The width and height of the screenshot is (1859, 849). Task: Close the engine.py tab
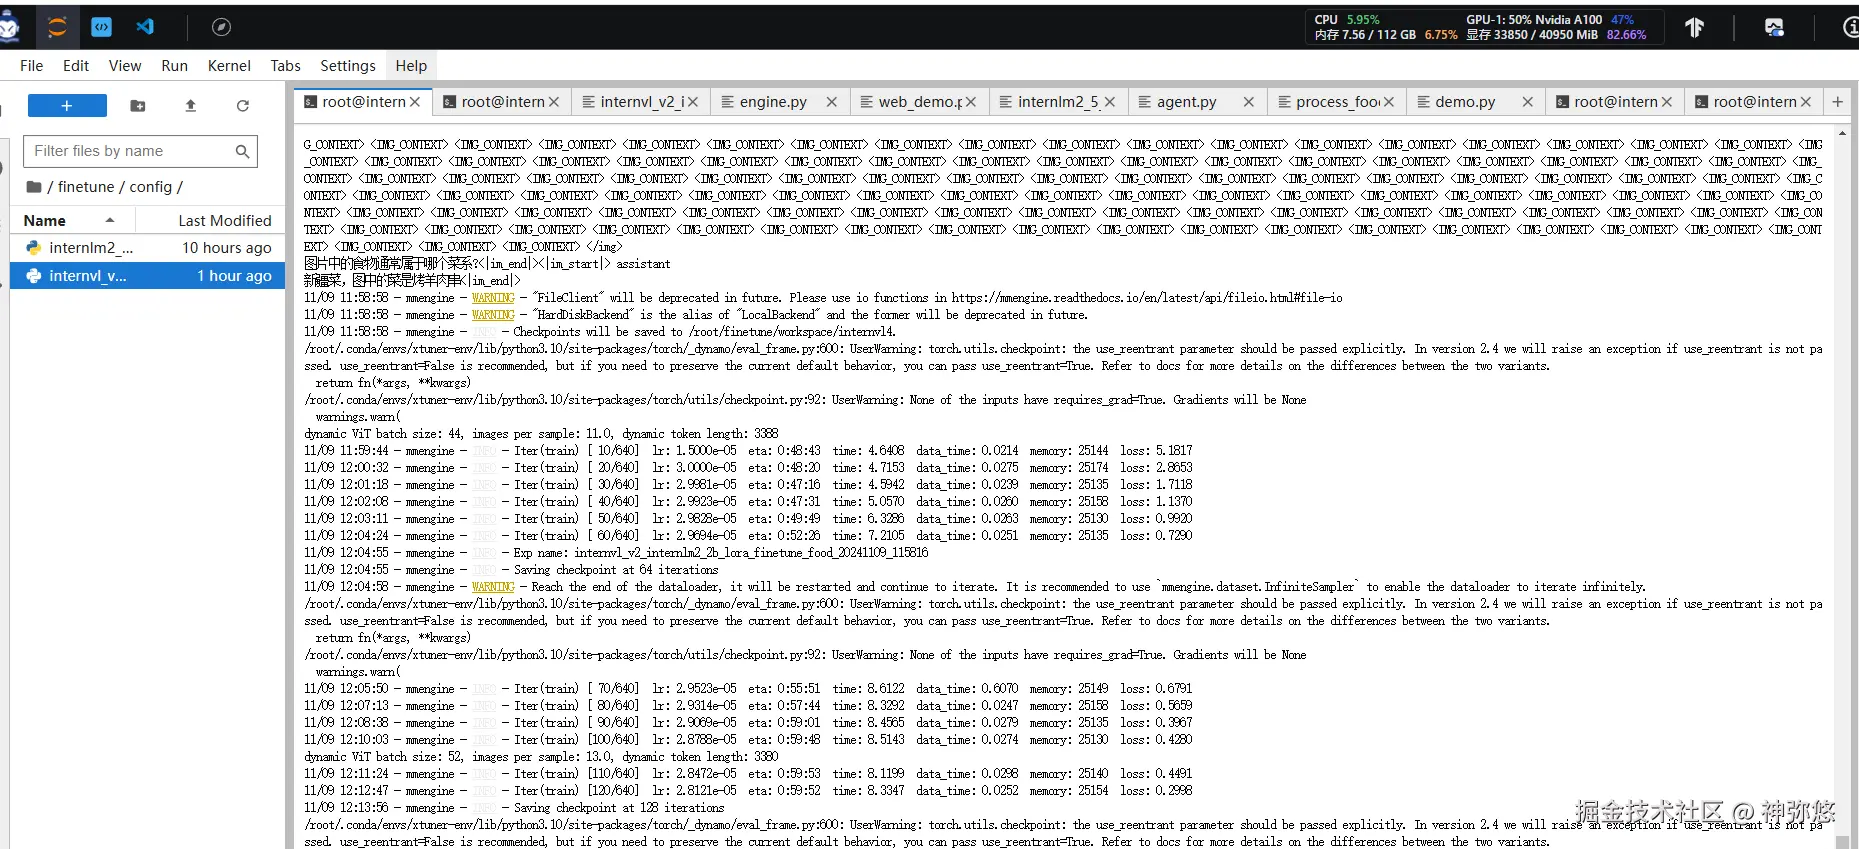pyautogui.click(x=831, y=102)
